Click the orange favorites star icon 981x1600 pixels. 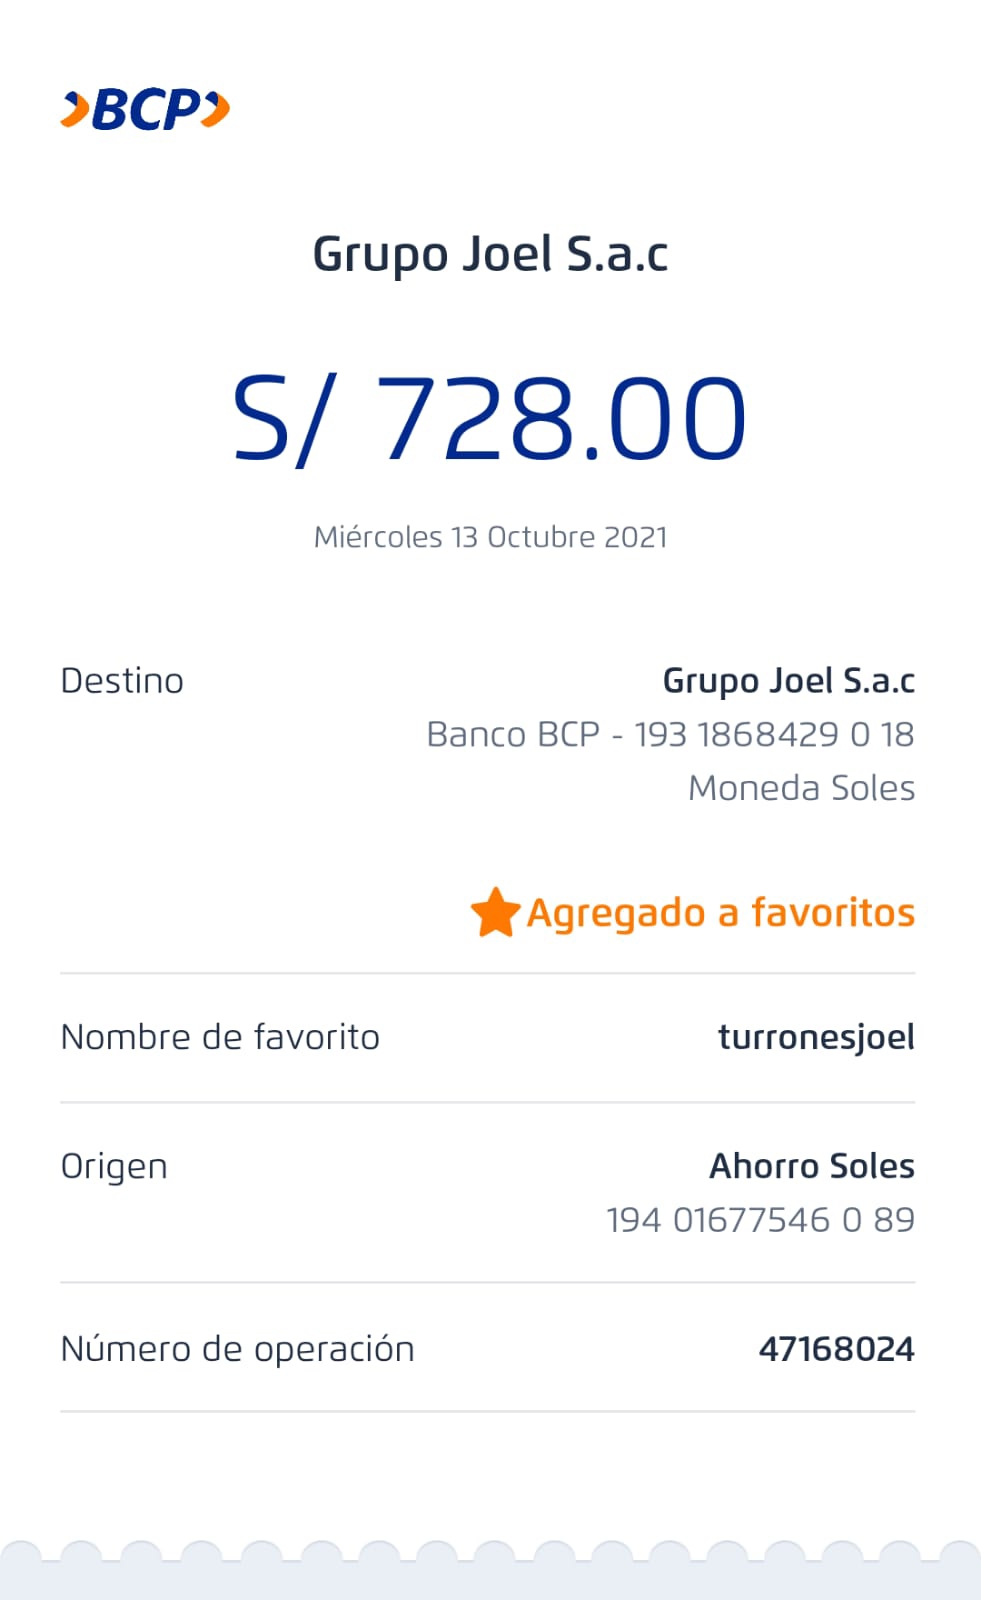(495, 912)
